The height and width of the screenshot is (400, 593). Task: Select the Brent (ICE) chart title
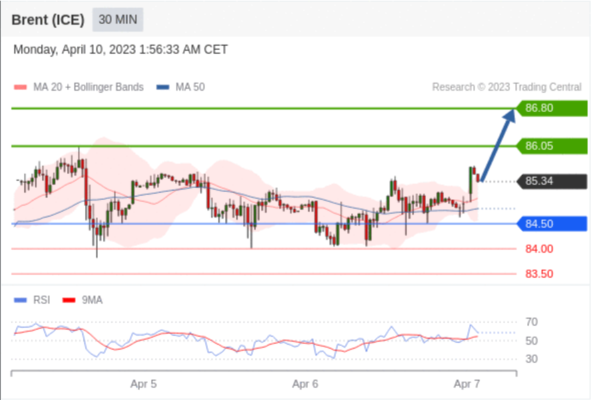point(48,20)
